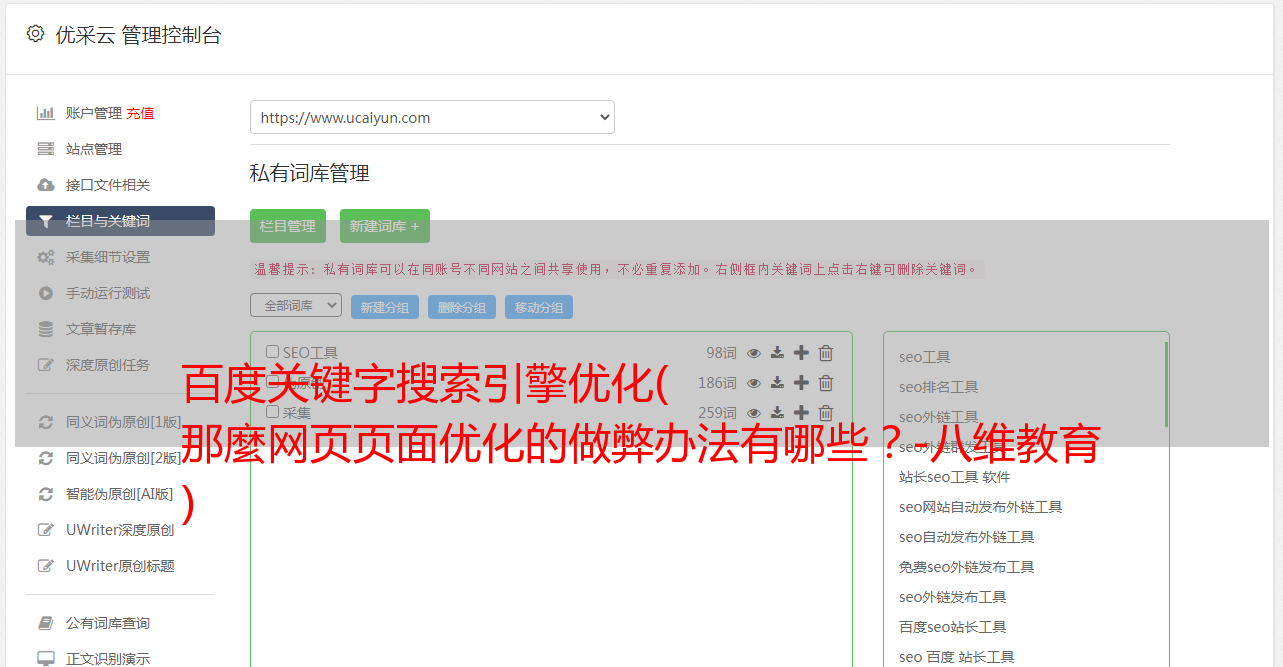Select keyword seo网站自动发布外链工具
Image resolution: width=1283 pixels, height=667 pixels.
980,507
